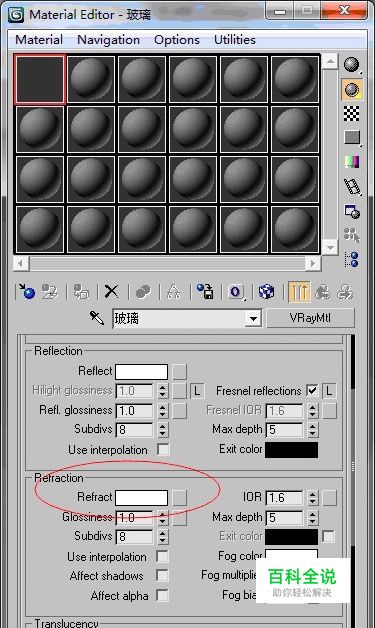The image size is (375, 628).
Task: Click the Select by Material icon
Action: pyautogui.click(x=352, y=235)
